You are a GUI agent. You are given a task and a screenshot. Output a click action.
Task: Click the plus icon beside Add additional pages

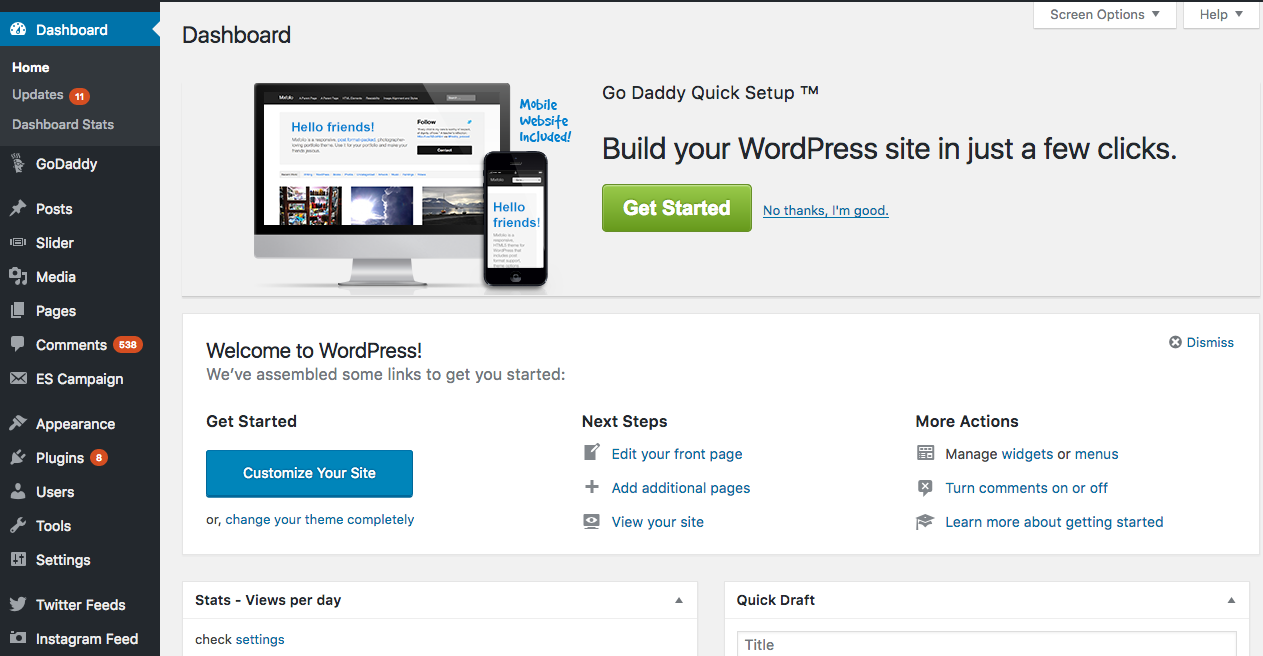592,487
